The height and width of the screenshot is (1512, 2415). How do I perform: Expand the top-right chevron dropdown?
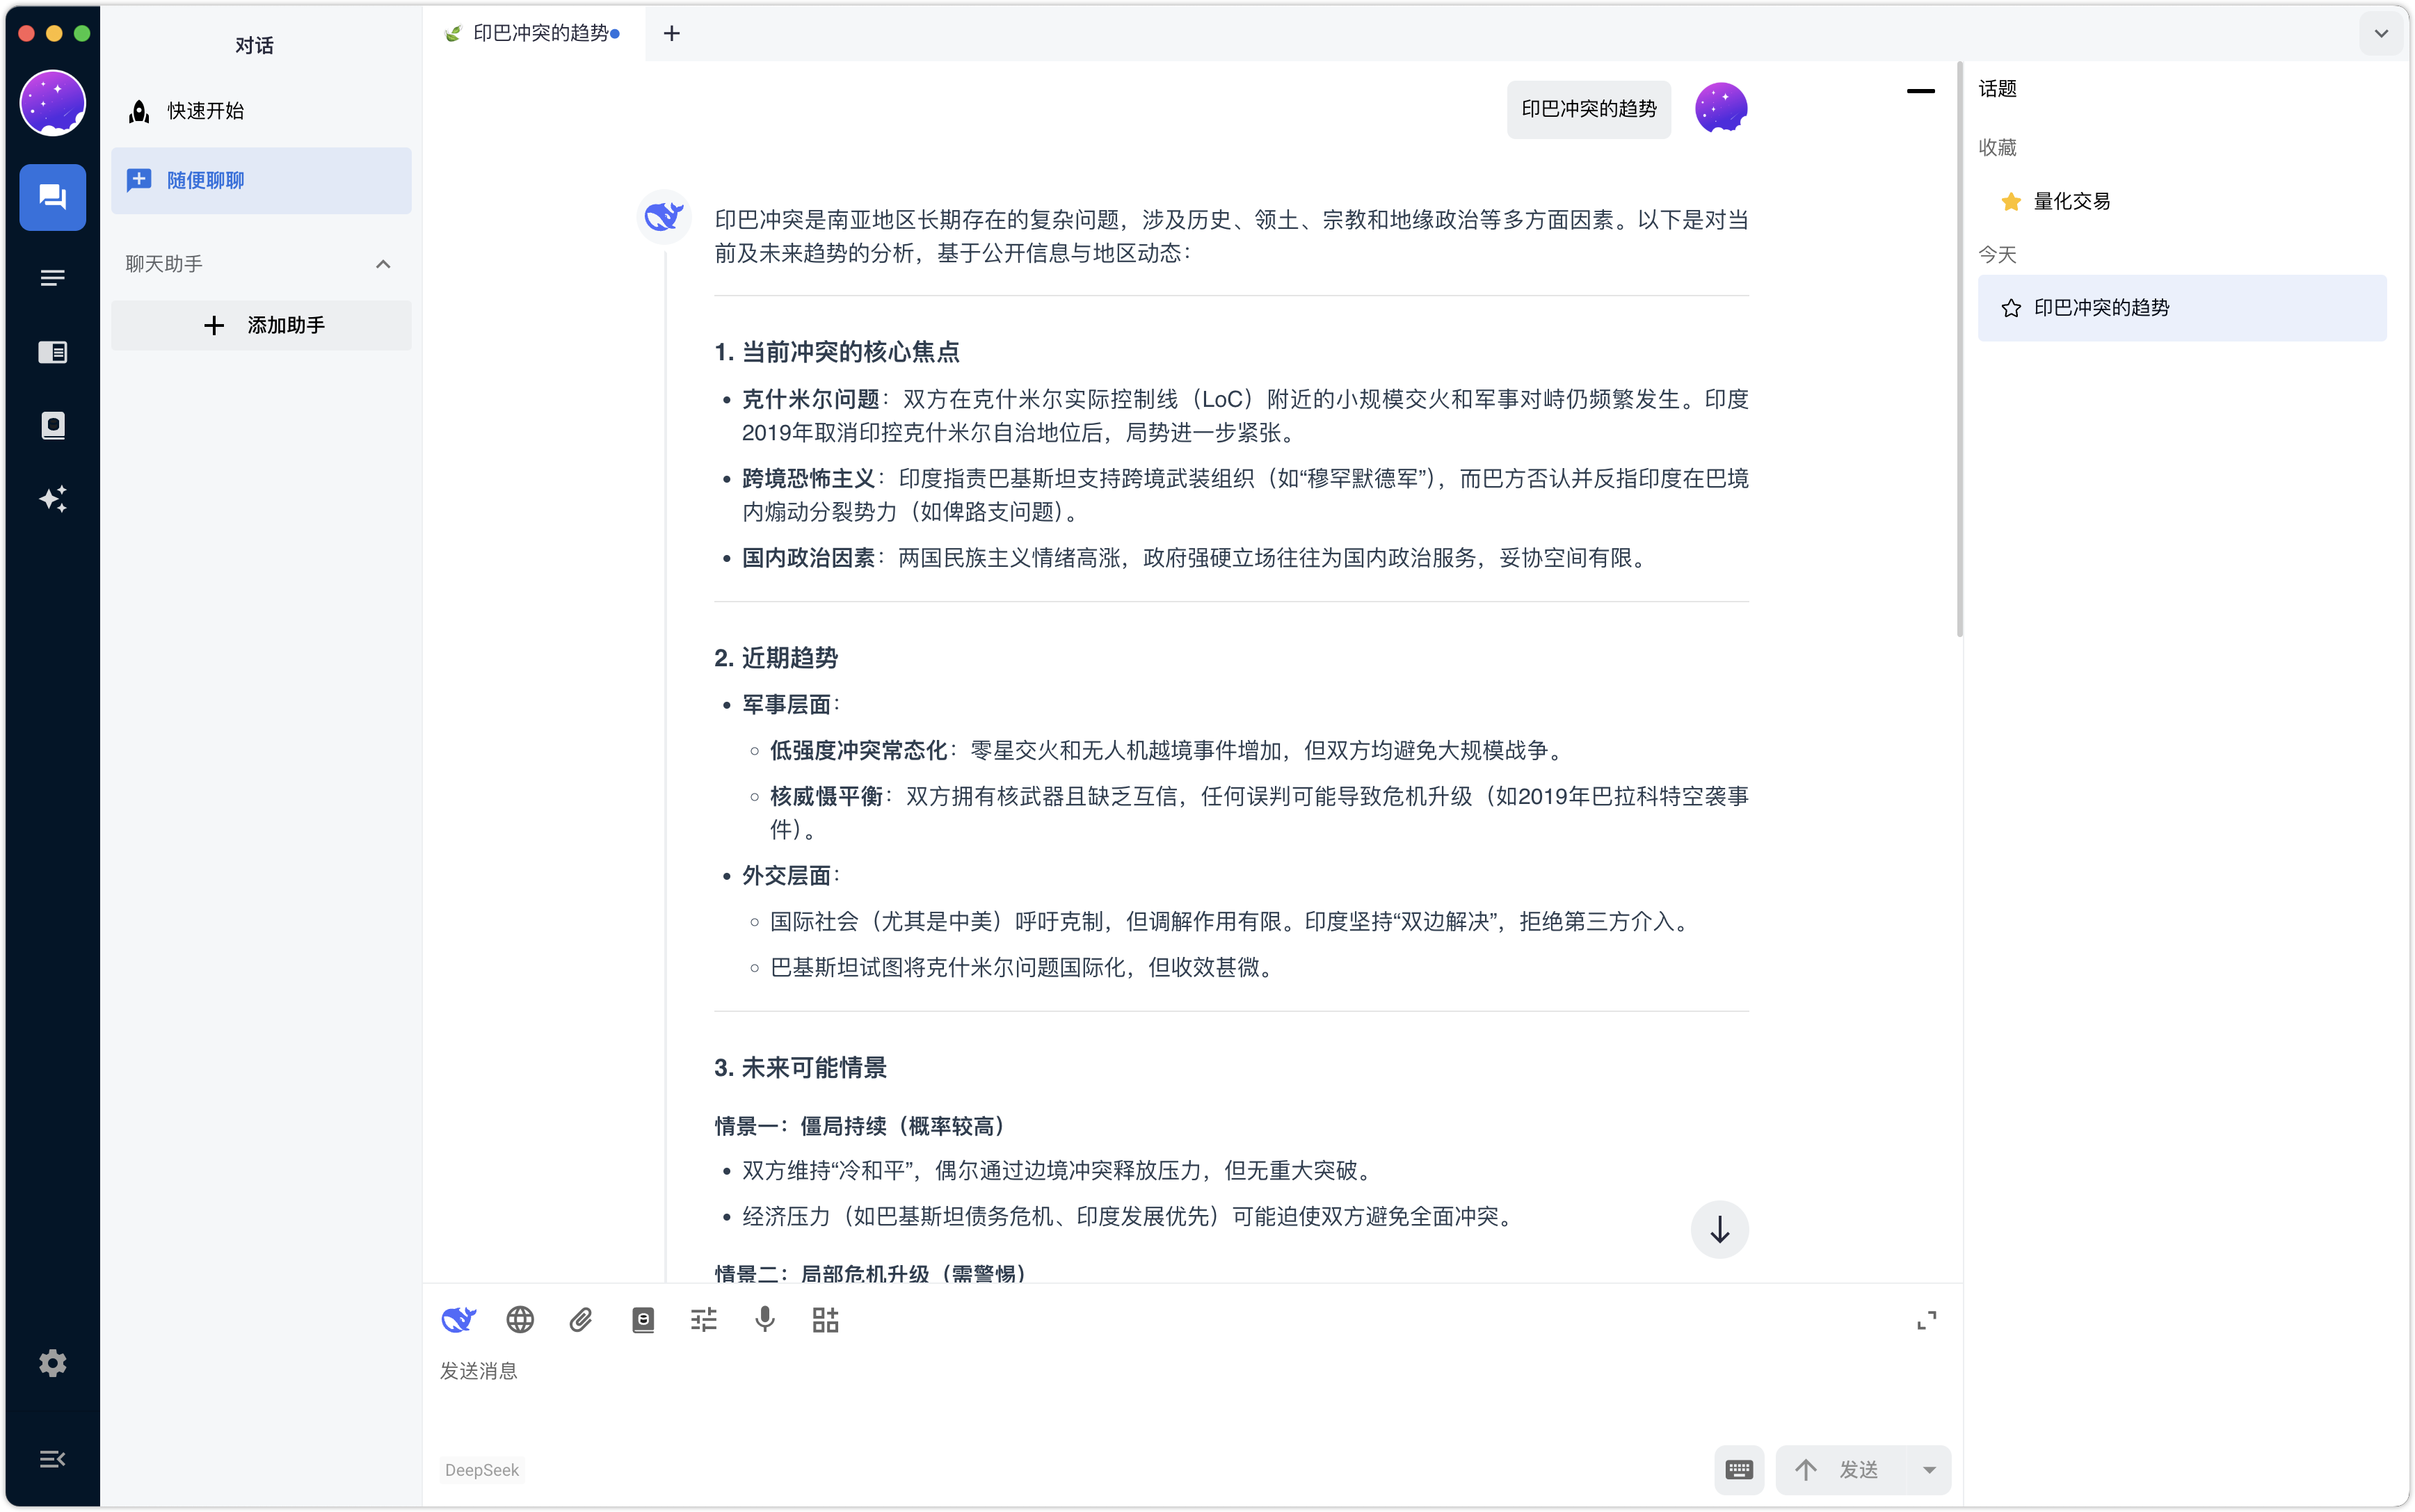(2381, 34)
